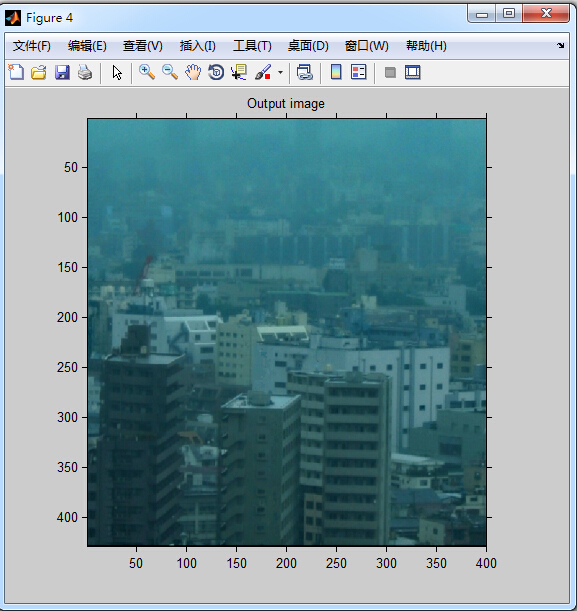Click the dock figure arrow in the menu bar
Viewport: 577px width, 611px height.
pos(561,46)
